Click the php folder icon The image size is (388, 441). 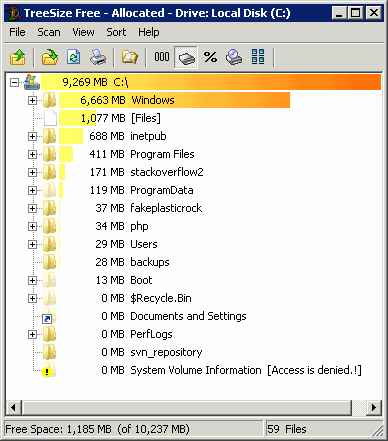(49, 226)
